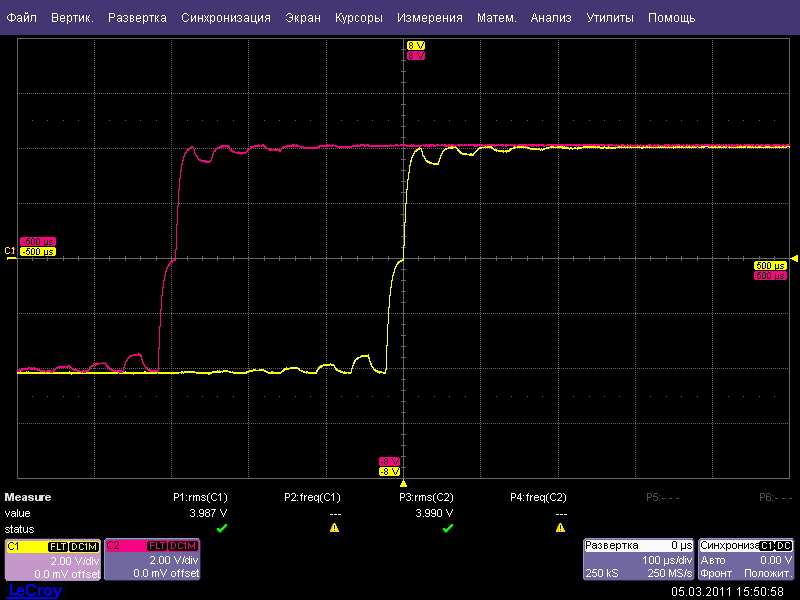The width and height of the screenshot is (800, 600).
Task: Open the Синхронизация trigger descriptor box
Action: pyautogui.click(x=746, y=560)
